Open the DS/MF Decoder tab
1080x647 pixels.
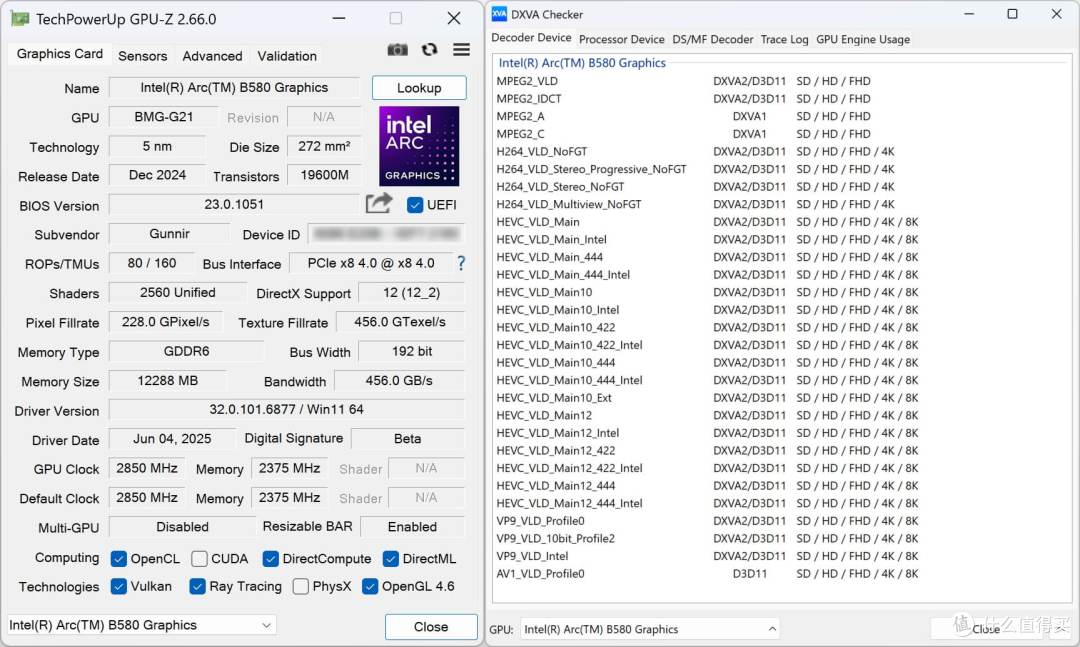pos(713,39)
